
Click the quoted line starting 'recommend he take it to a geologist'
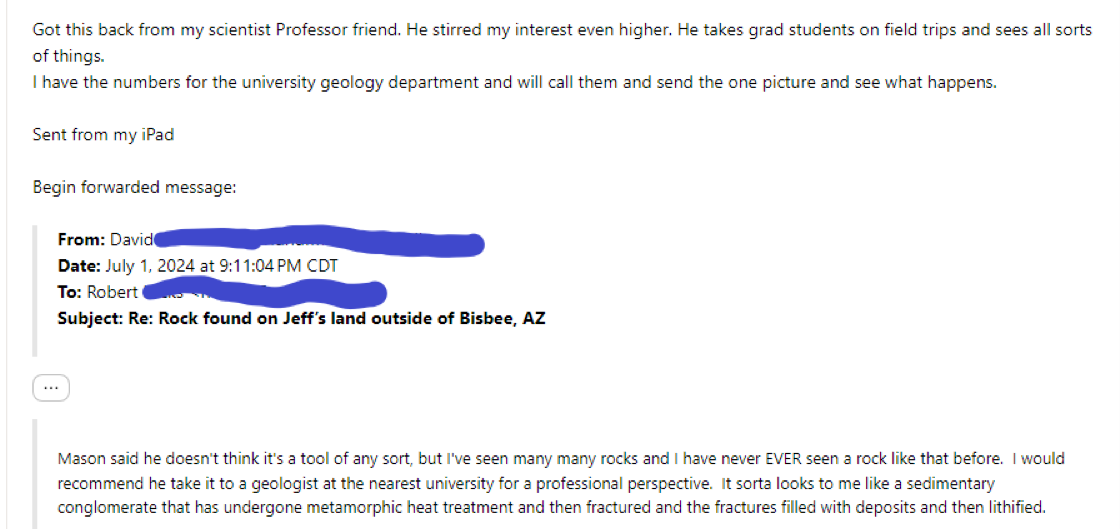(x=526, y=483)
